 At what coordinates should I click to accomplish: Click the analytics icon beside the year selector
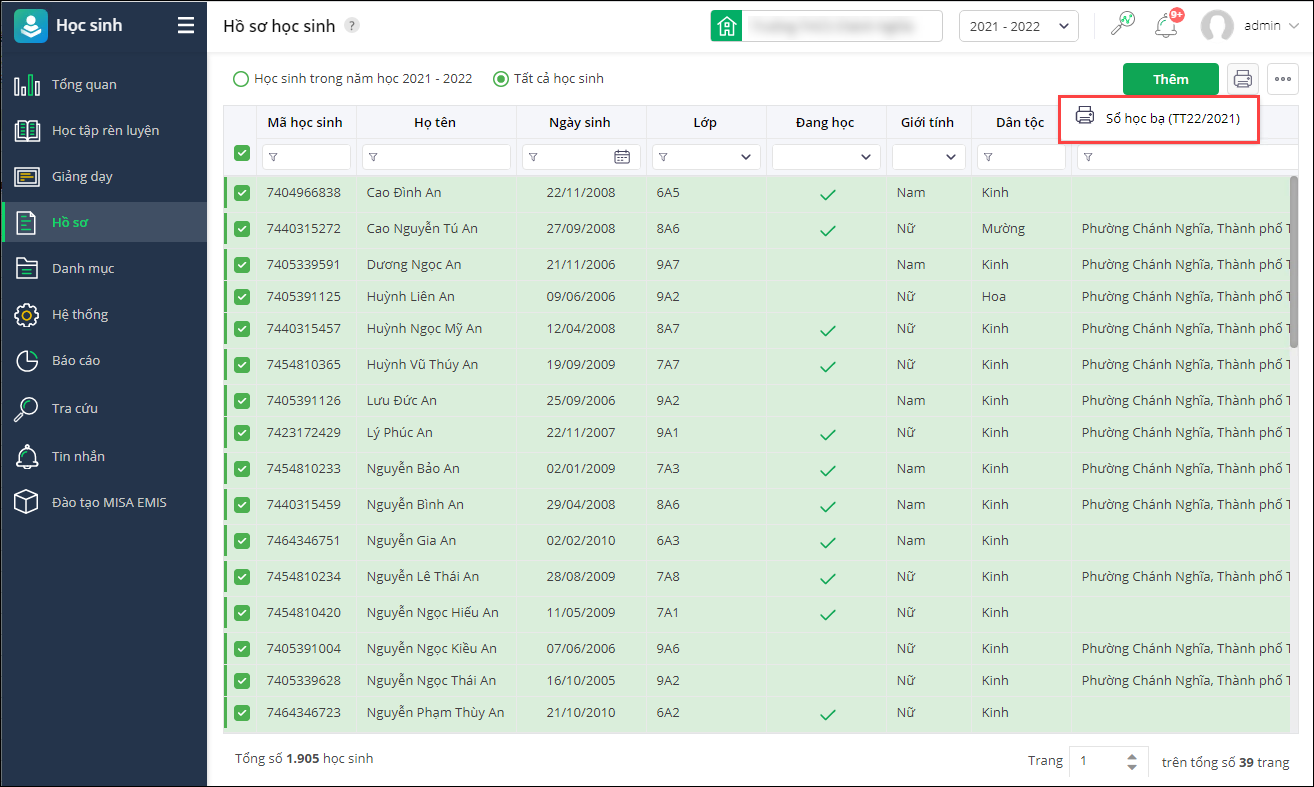(x=1123, y=26)
